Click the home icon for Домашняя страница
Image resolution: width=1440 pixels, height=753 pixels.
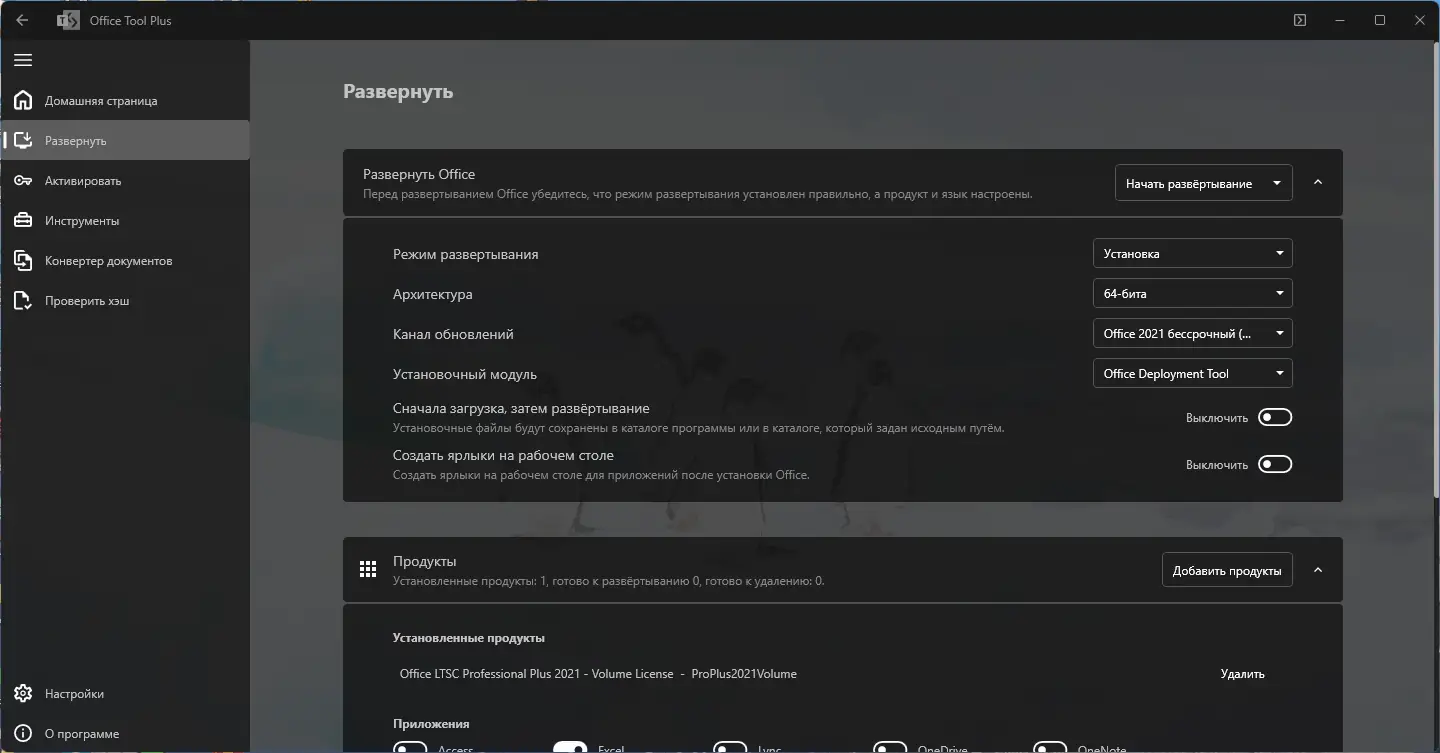coord(23,100)
